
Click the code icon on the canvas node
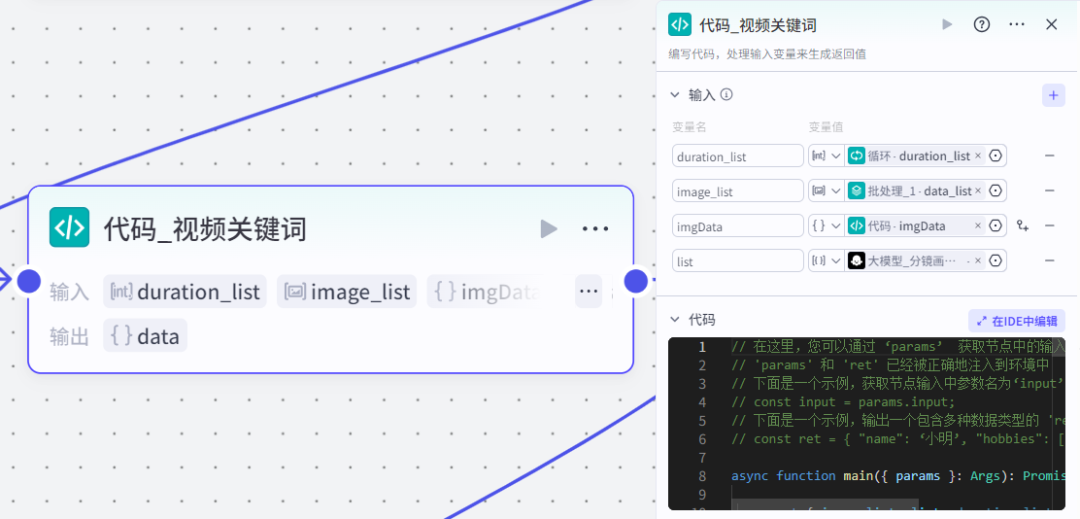click(70, 227)
